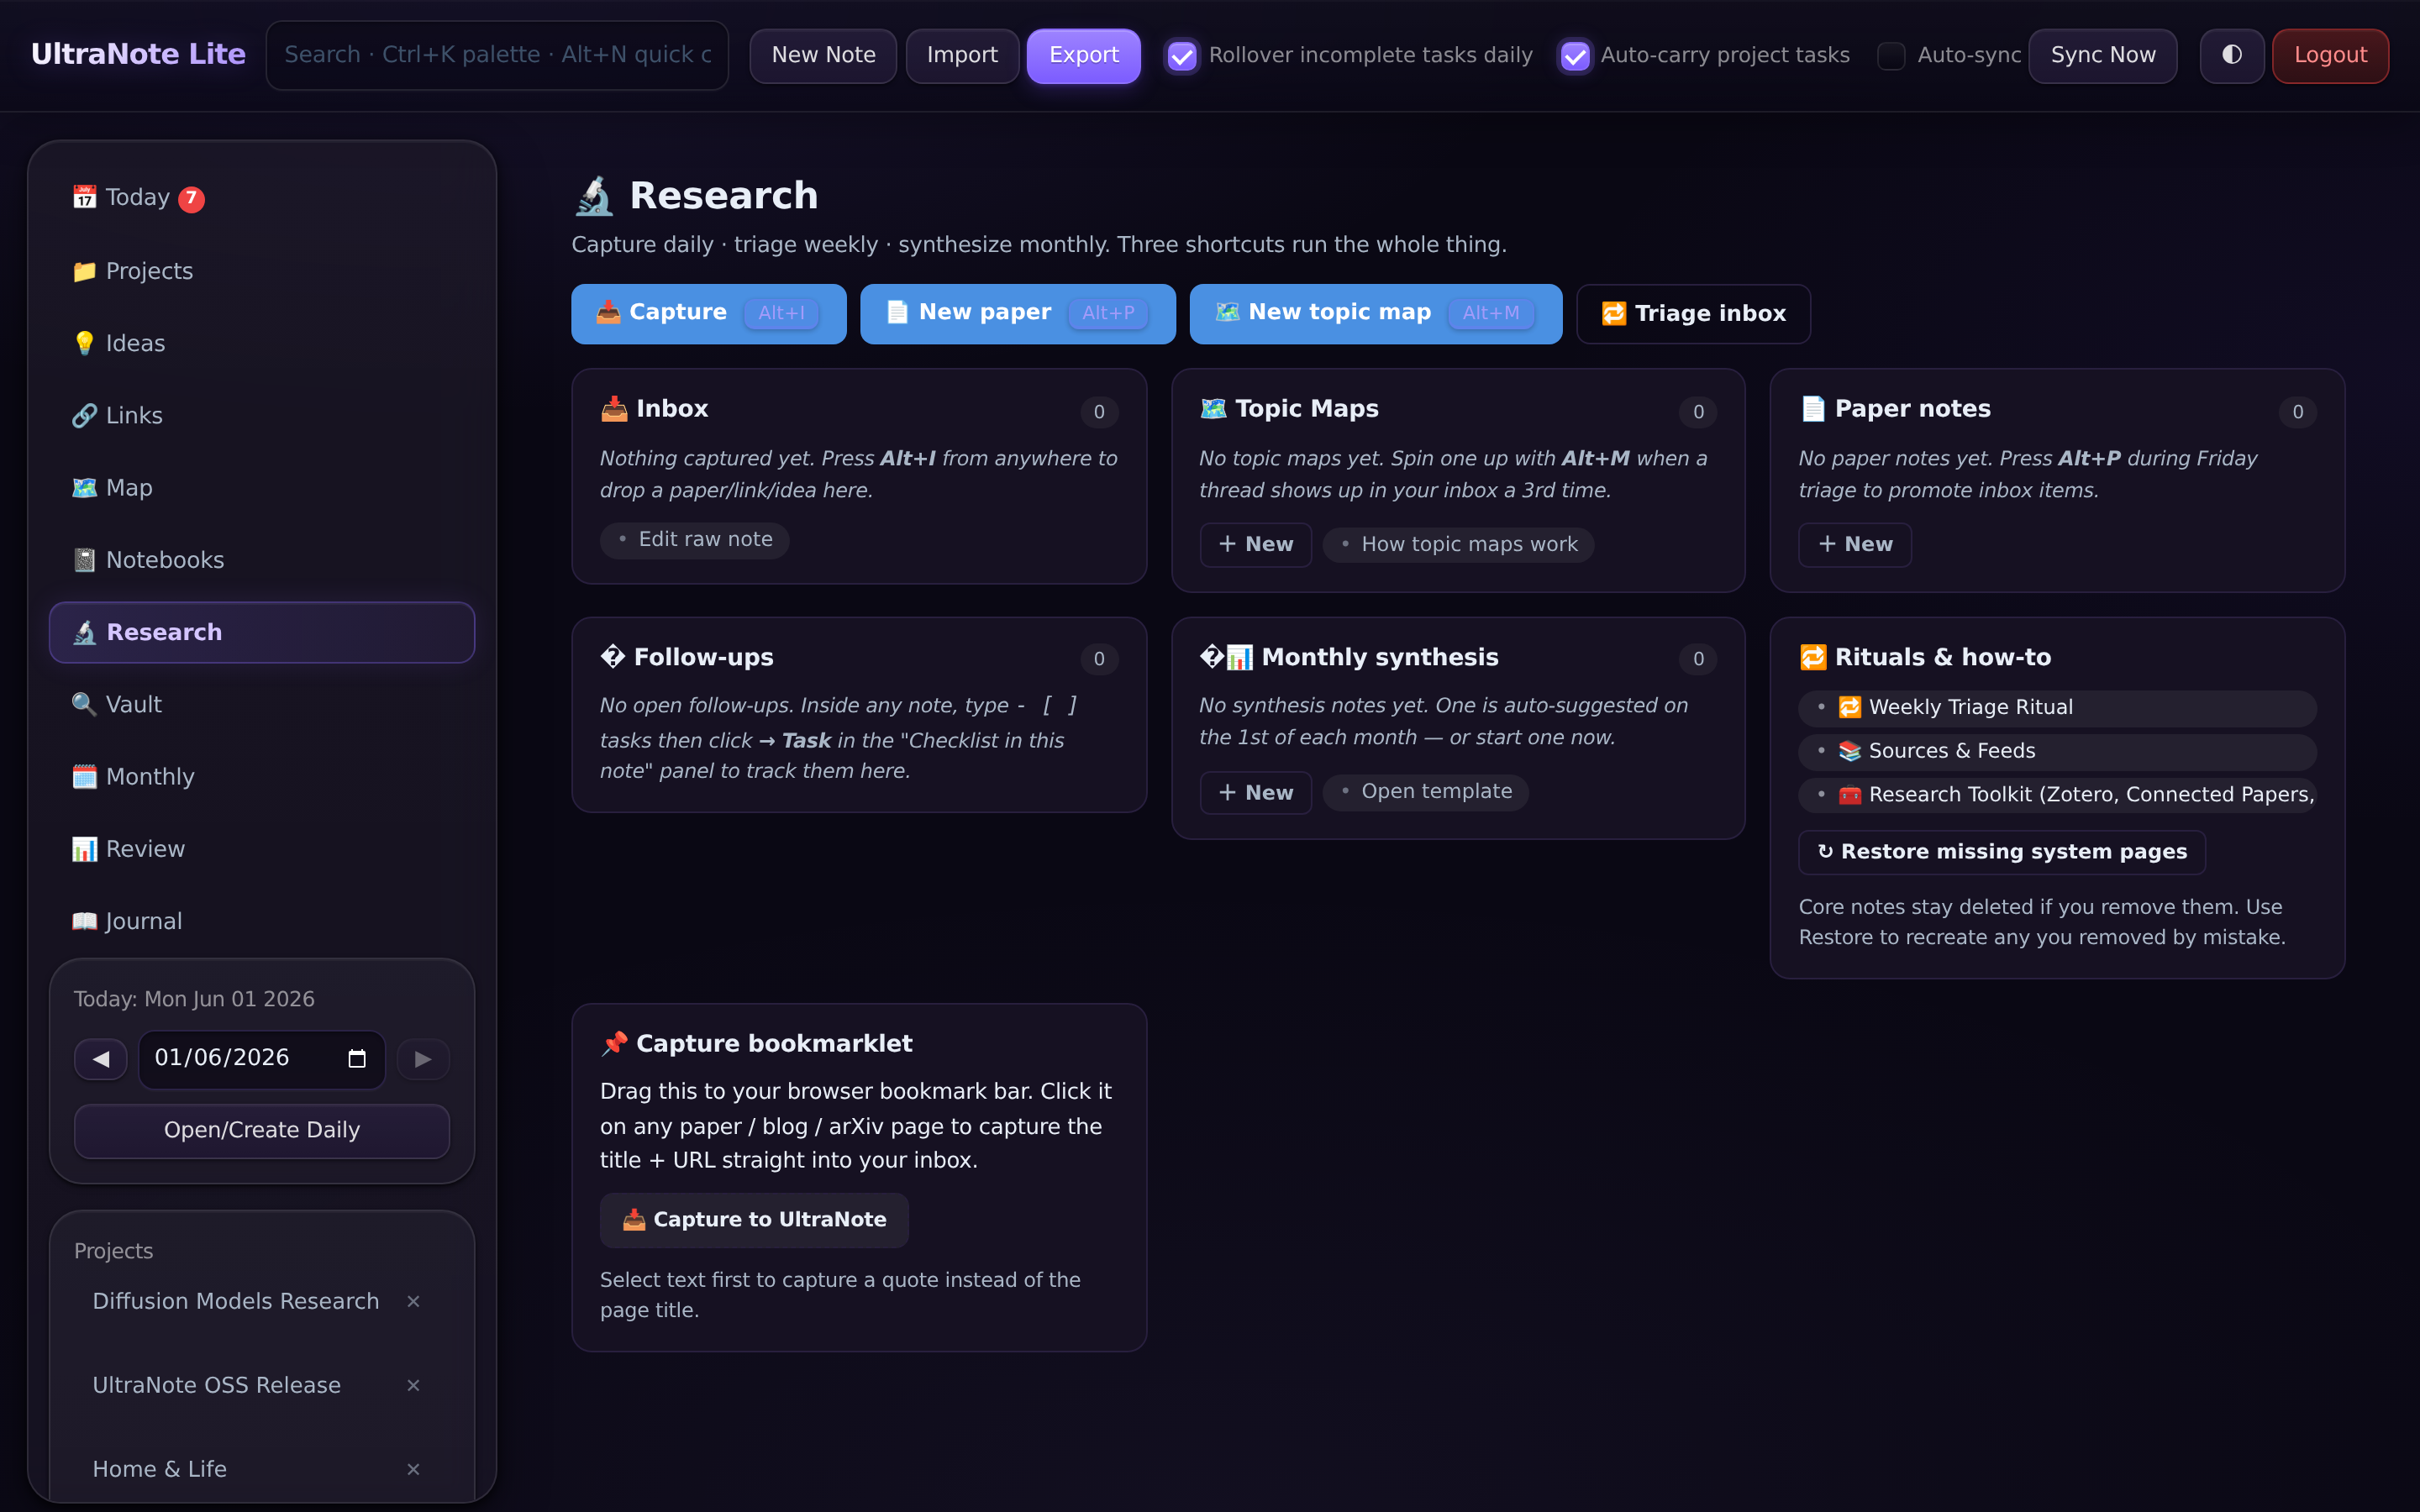2420x1512 pixels.
Task: Click the New topic map button
Action: (x=1376, y=313)
